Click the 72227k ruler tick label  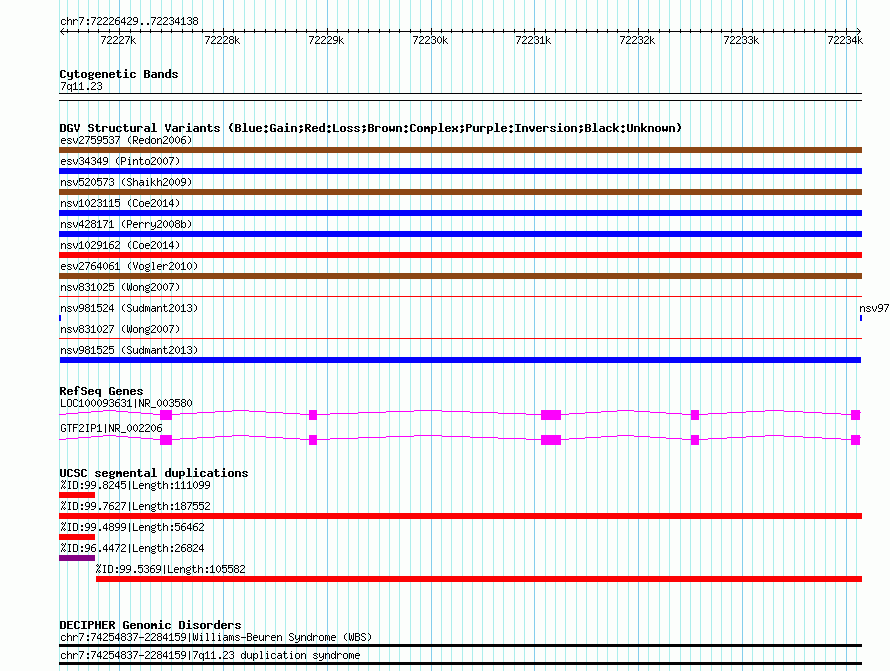click(118, 40)
